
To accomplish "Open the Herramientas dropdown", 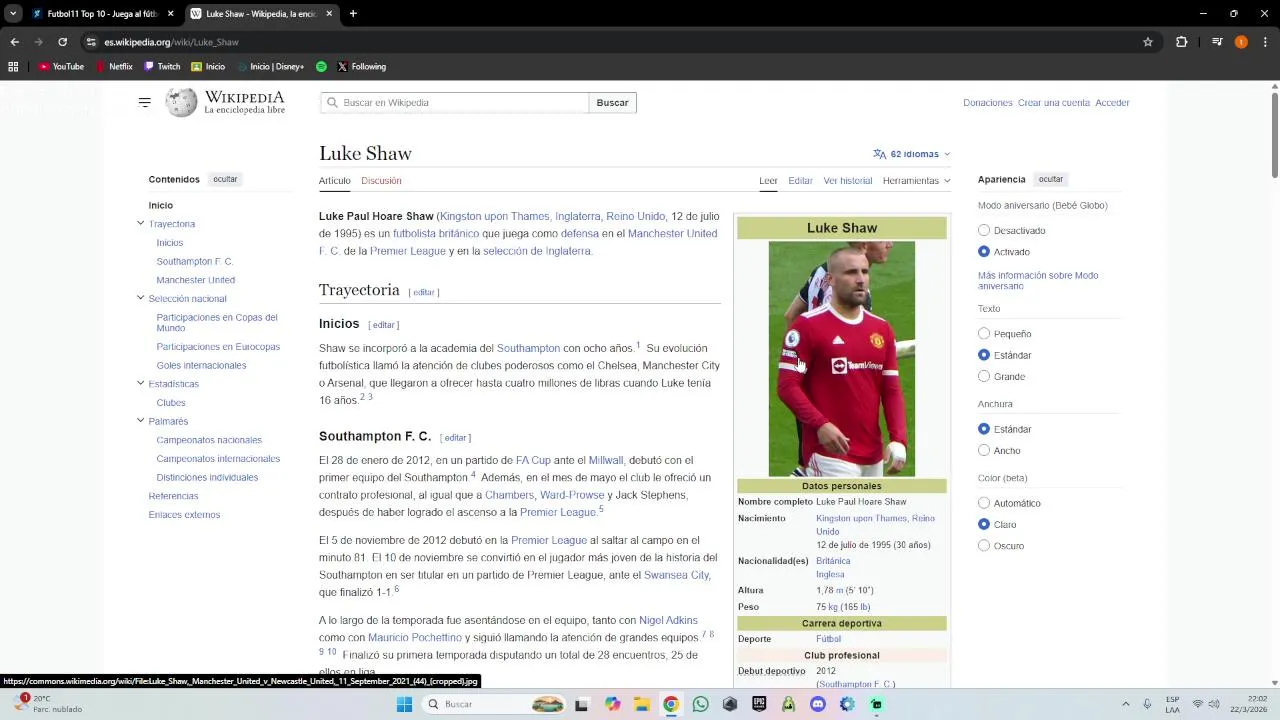I will 916,181.
